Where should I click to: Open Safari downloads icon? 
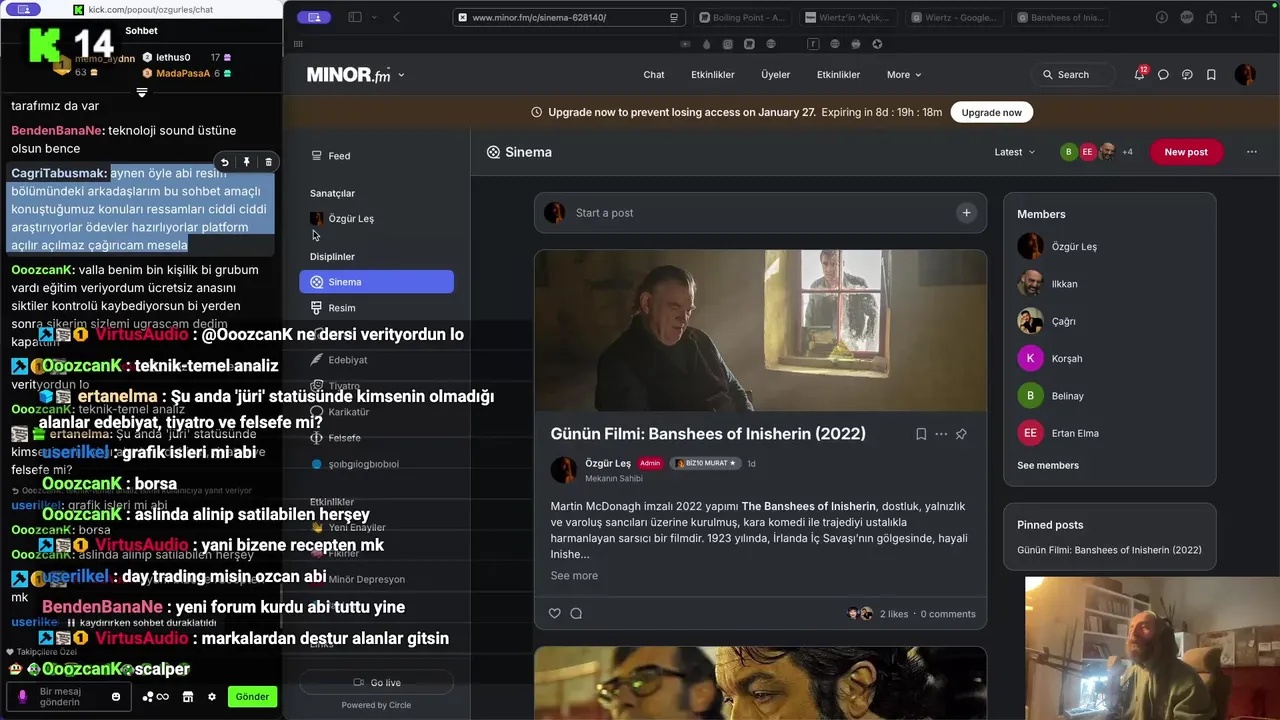click(x=1162, y=17)
